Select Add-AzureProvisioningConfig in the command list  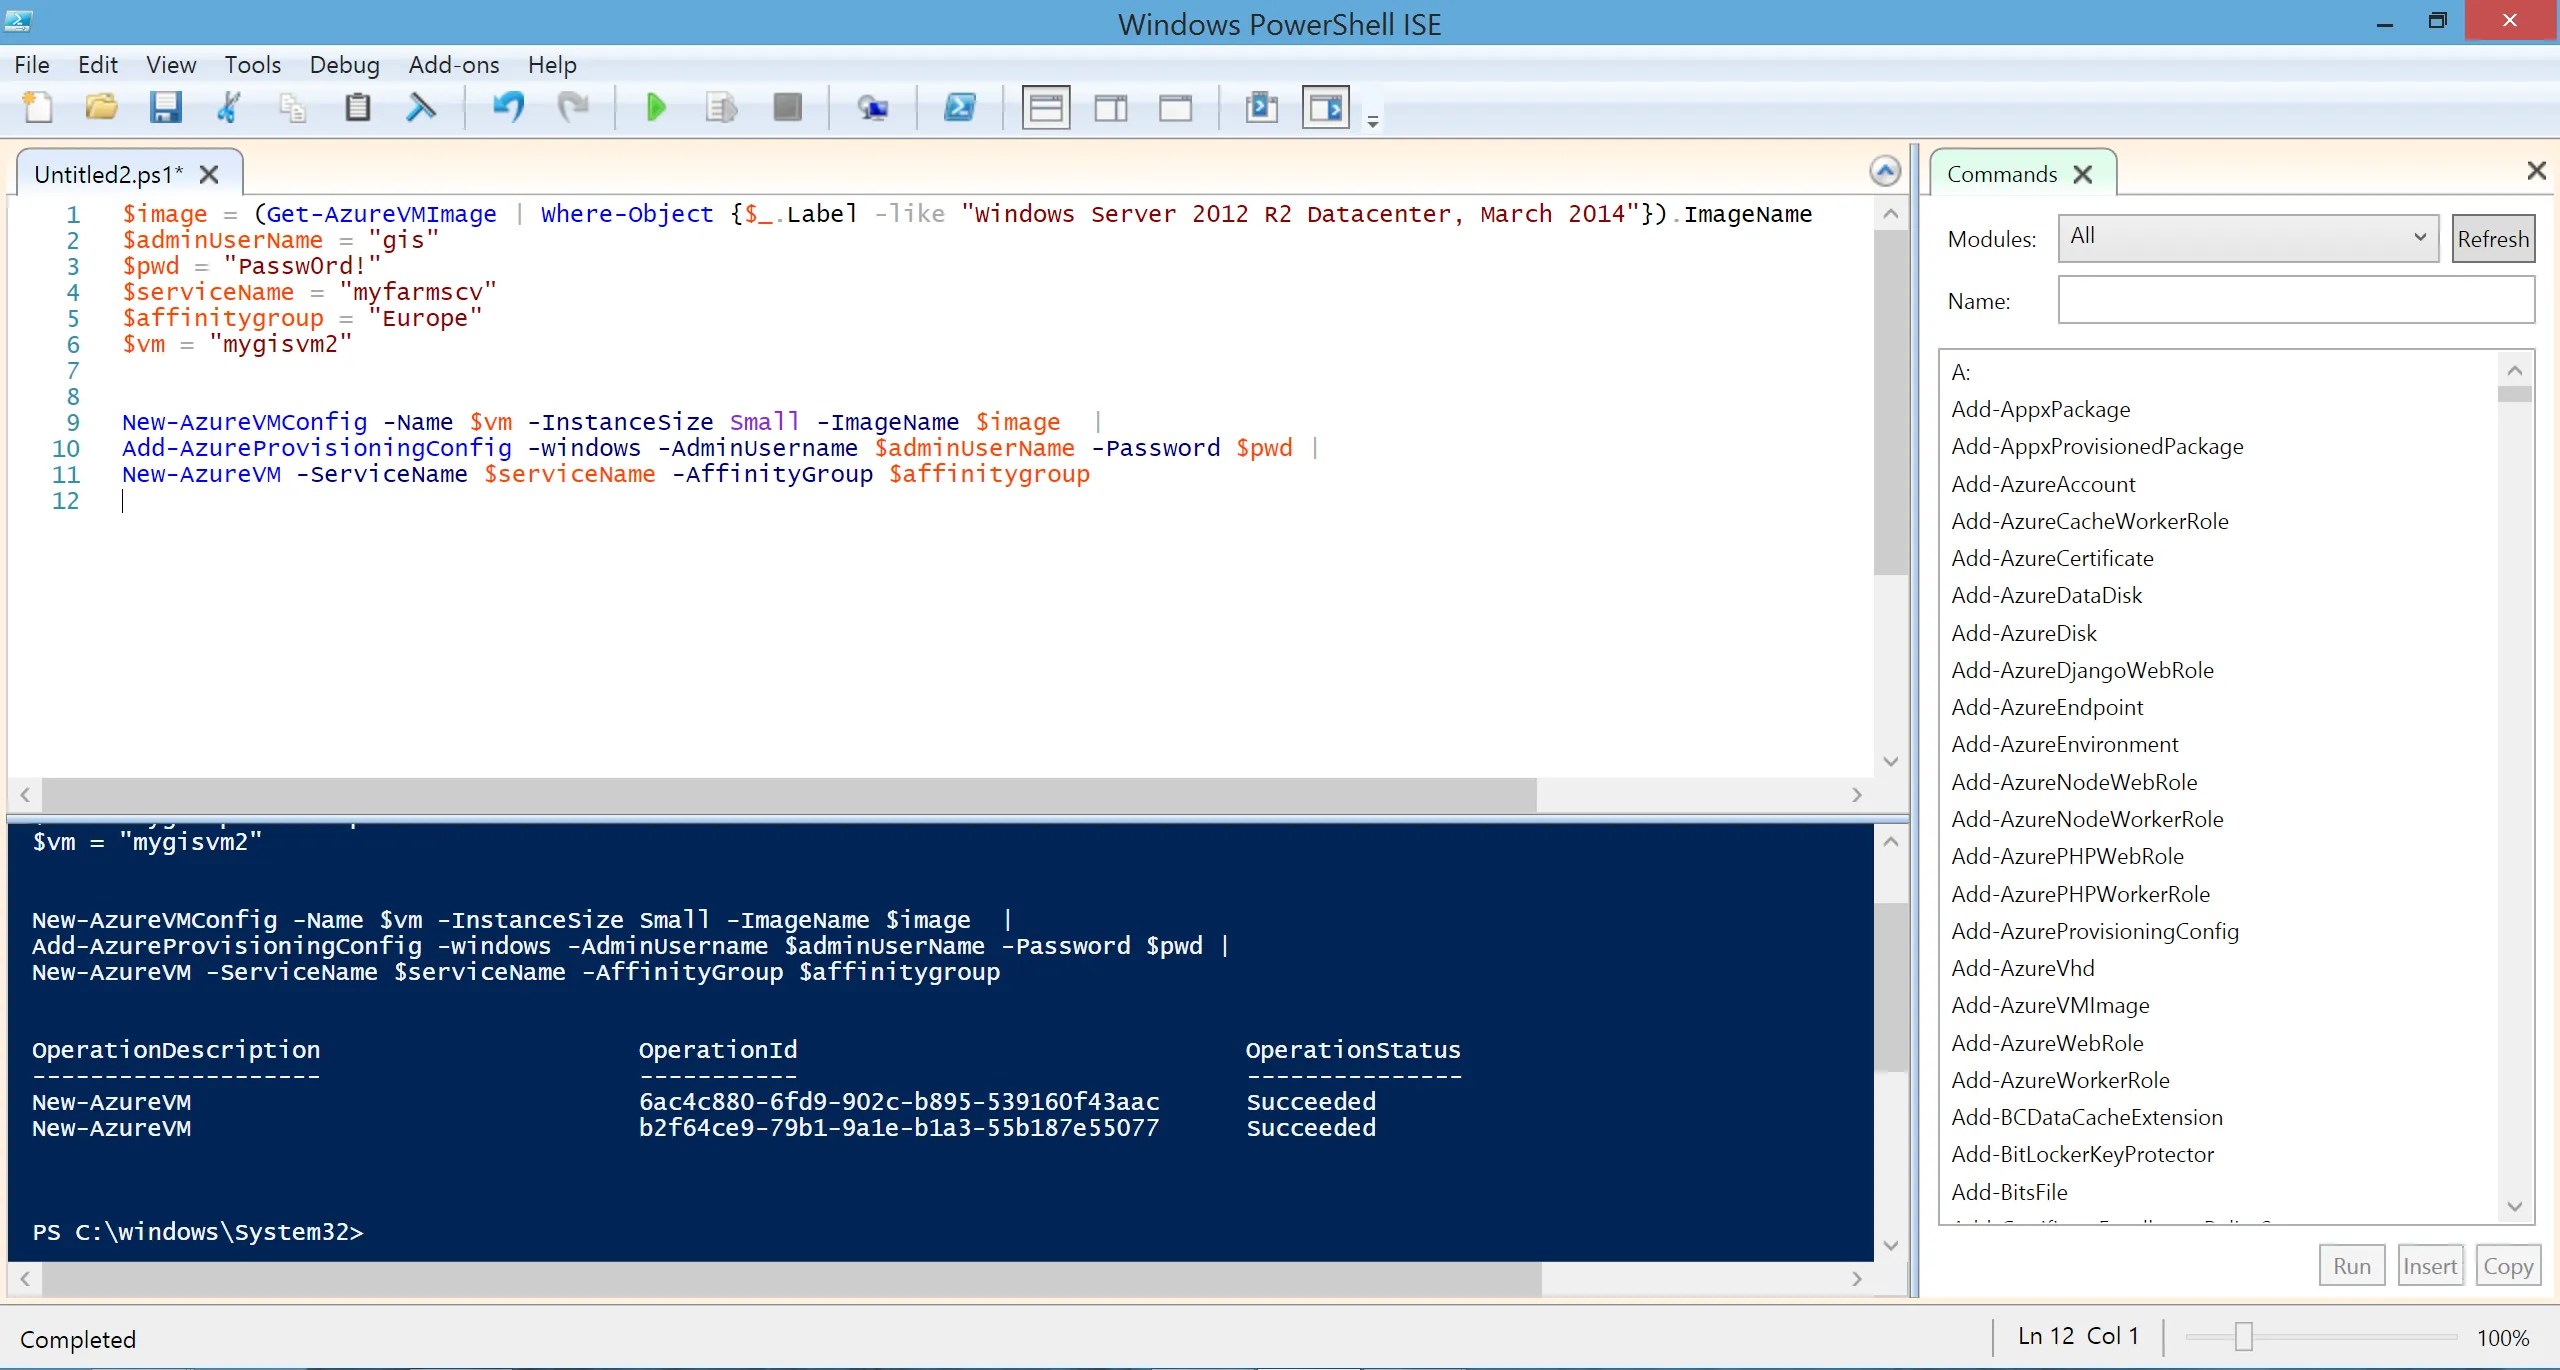[x=2095, y=931]
